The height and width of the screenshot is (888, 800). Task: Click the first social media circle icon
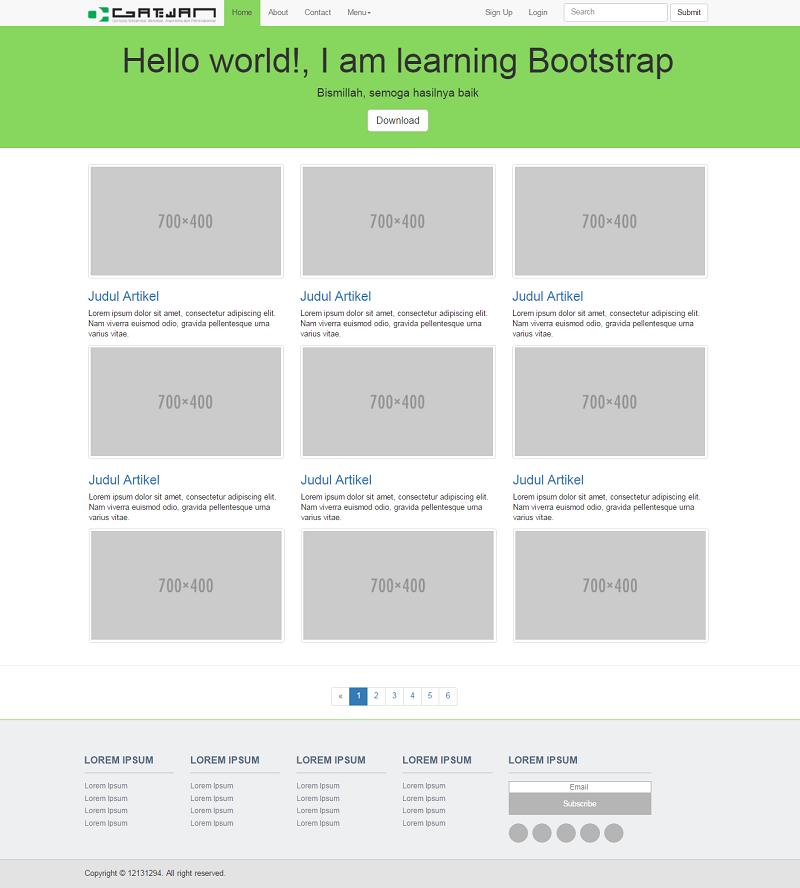(518, 832)
